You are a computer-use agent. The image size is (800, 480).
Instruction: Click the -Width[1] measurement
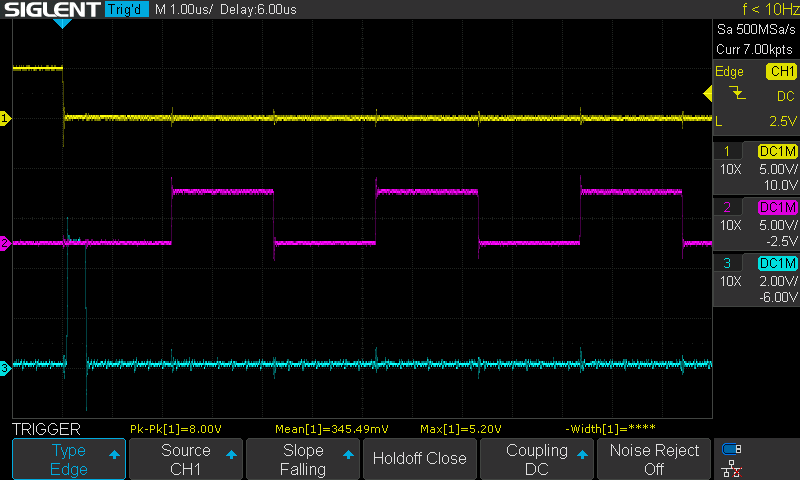coord(610,429)
